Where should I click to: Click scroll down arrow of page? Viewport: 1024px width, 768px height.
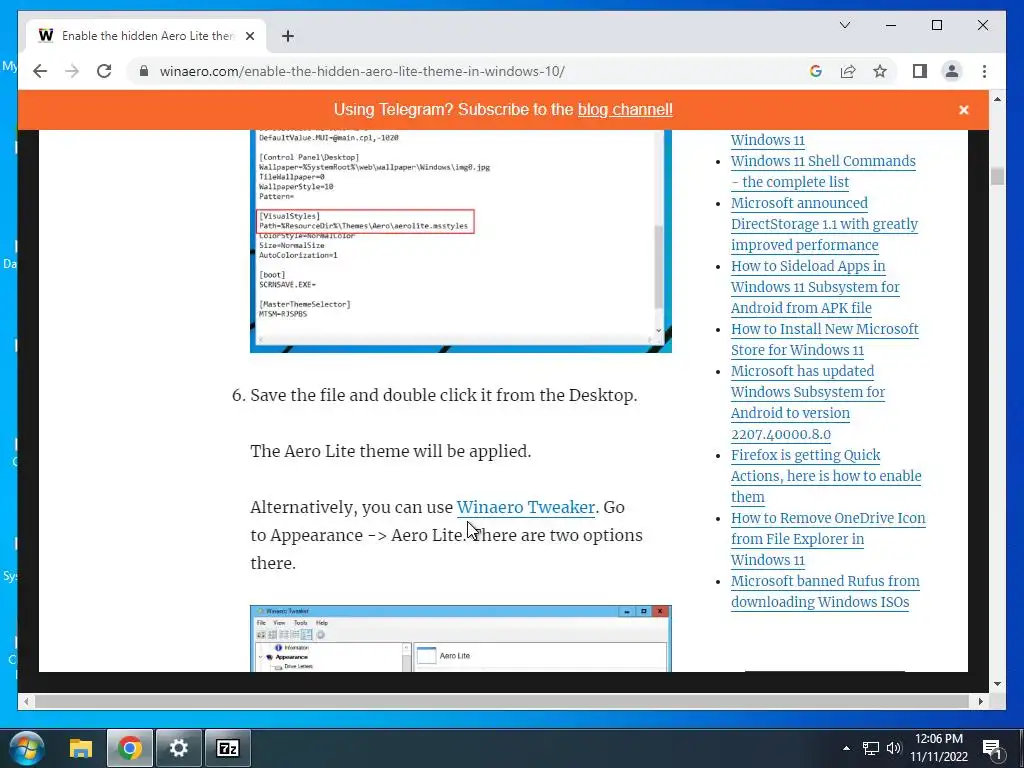[997, 684]
